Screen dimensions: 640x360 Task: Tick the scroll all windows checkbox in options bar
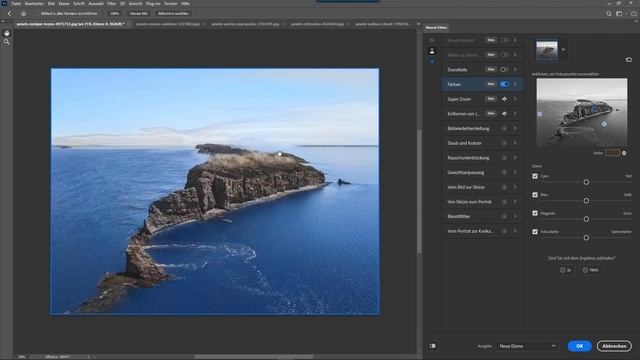(37, 13)
